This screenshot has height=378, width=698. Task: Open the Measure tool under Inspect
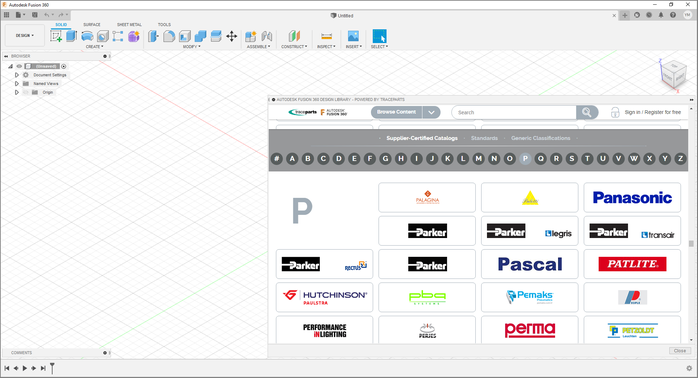pyautogui.click(x=326, y=36)
